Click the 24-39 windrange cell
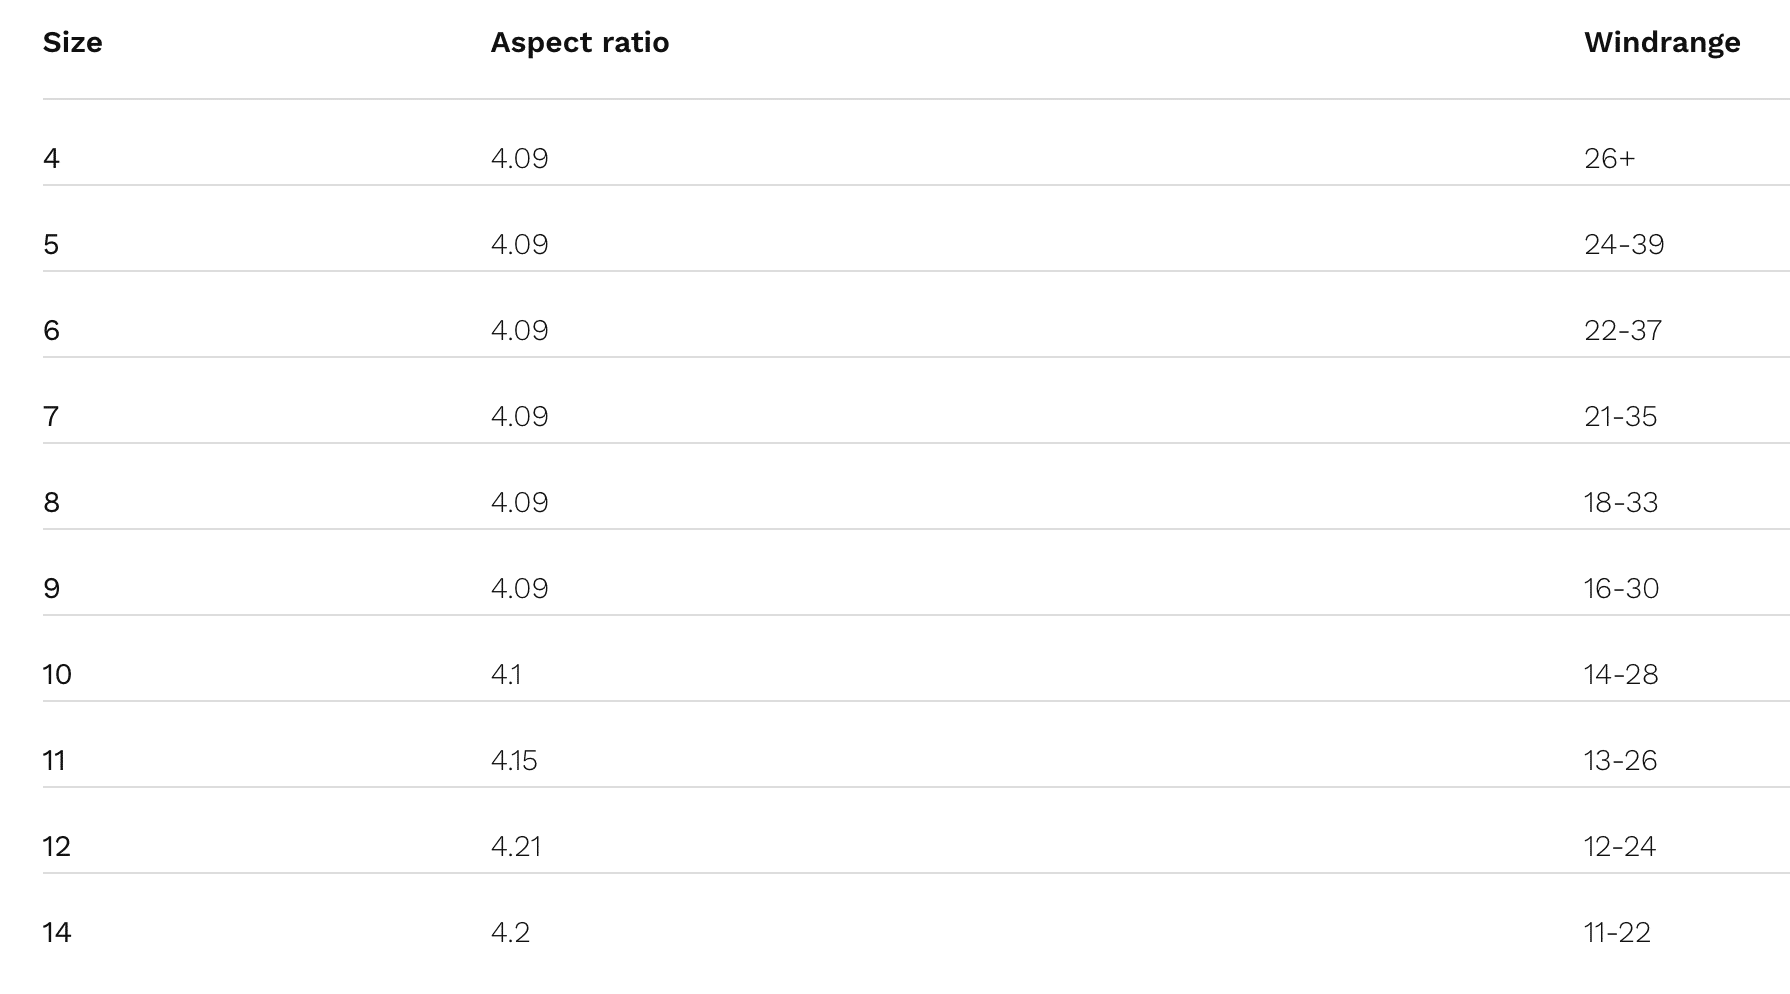This screenshot has width=1790, height=994. pos(1623,245)
